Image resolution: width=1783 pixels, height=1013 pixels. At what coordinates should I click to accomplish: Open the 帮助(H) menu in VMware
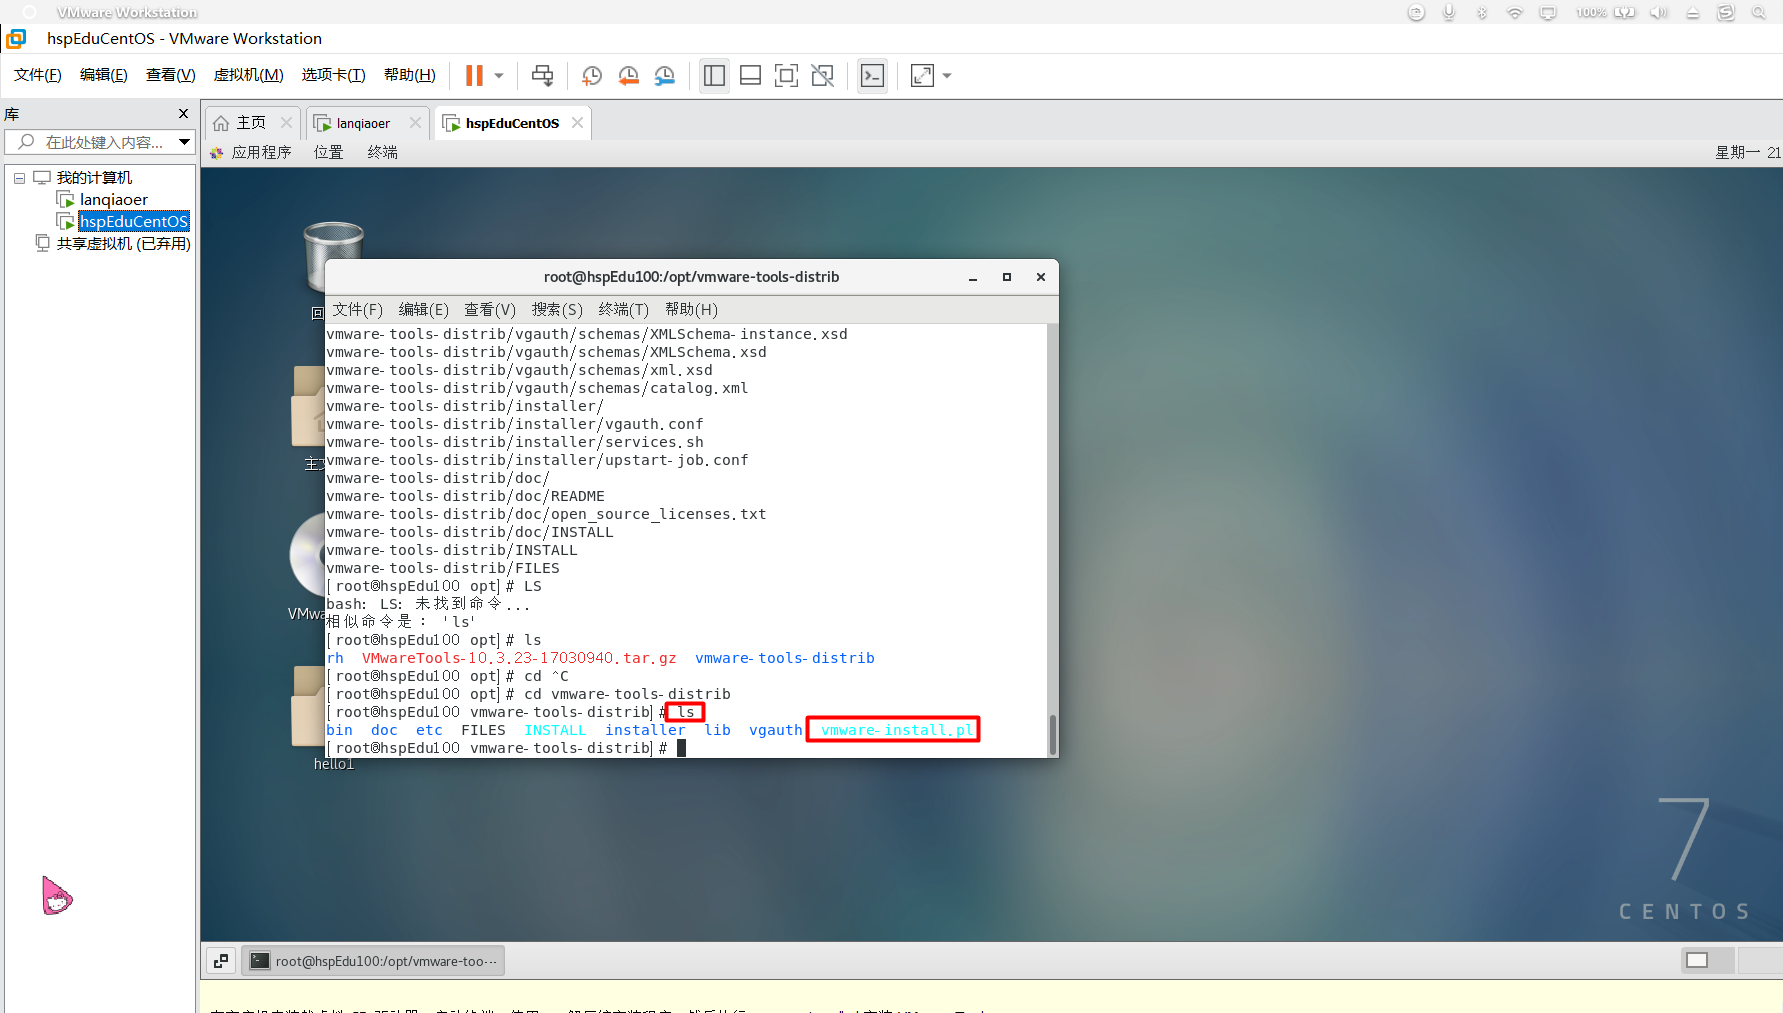pos(409,75)
